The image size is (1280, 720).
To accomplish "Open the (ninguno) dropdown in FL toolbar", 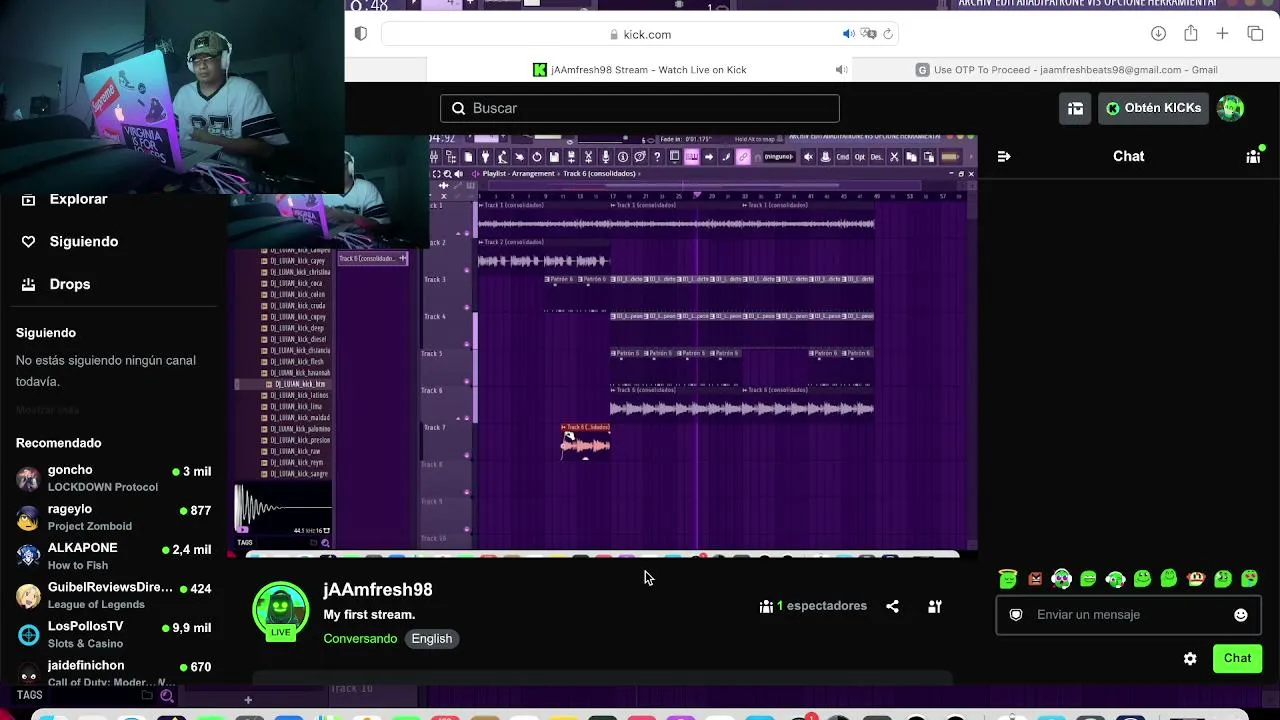I will pos(778,157).
